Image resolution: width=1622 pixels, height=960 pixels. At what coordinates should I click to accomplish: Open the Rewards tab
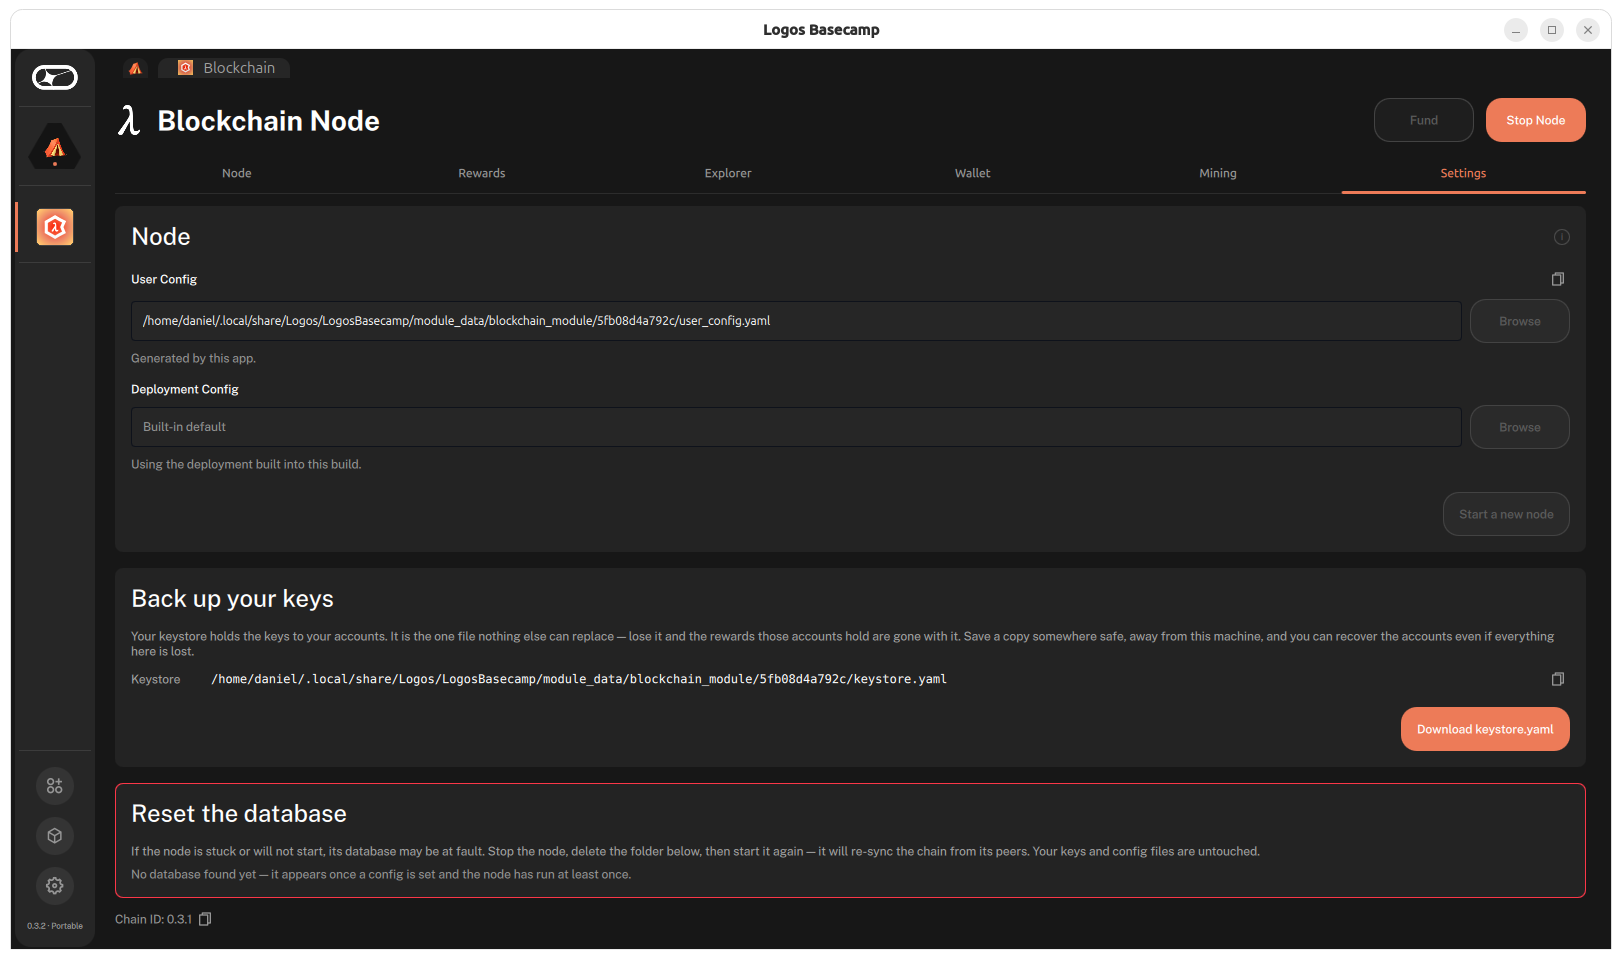(482, 173)
